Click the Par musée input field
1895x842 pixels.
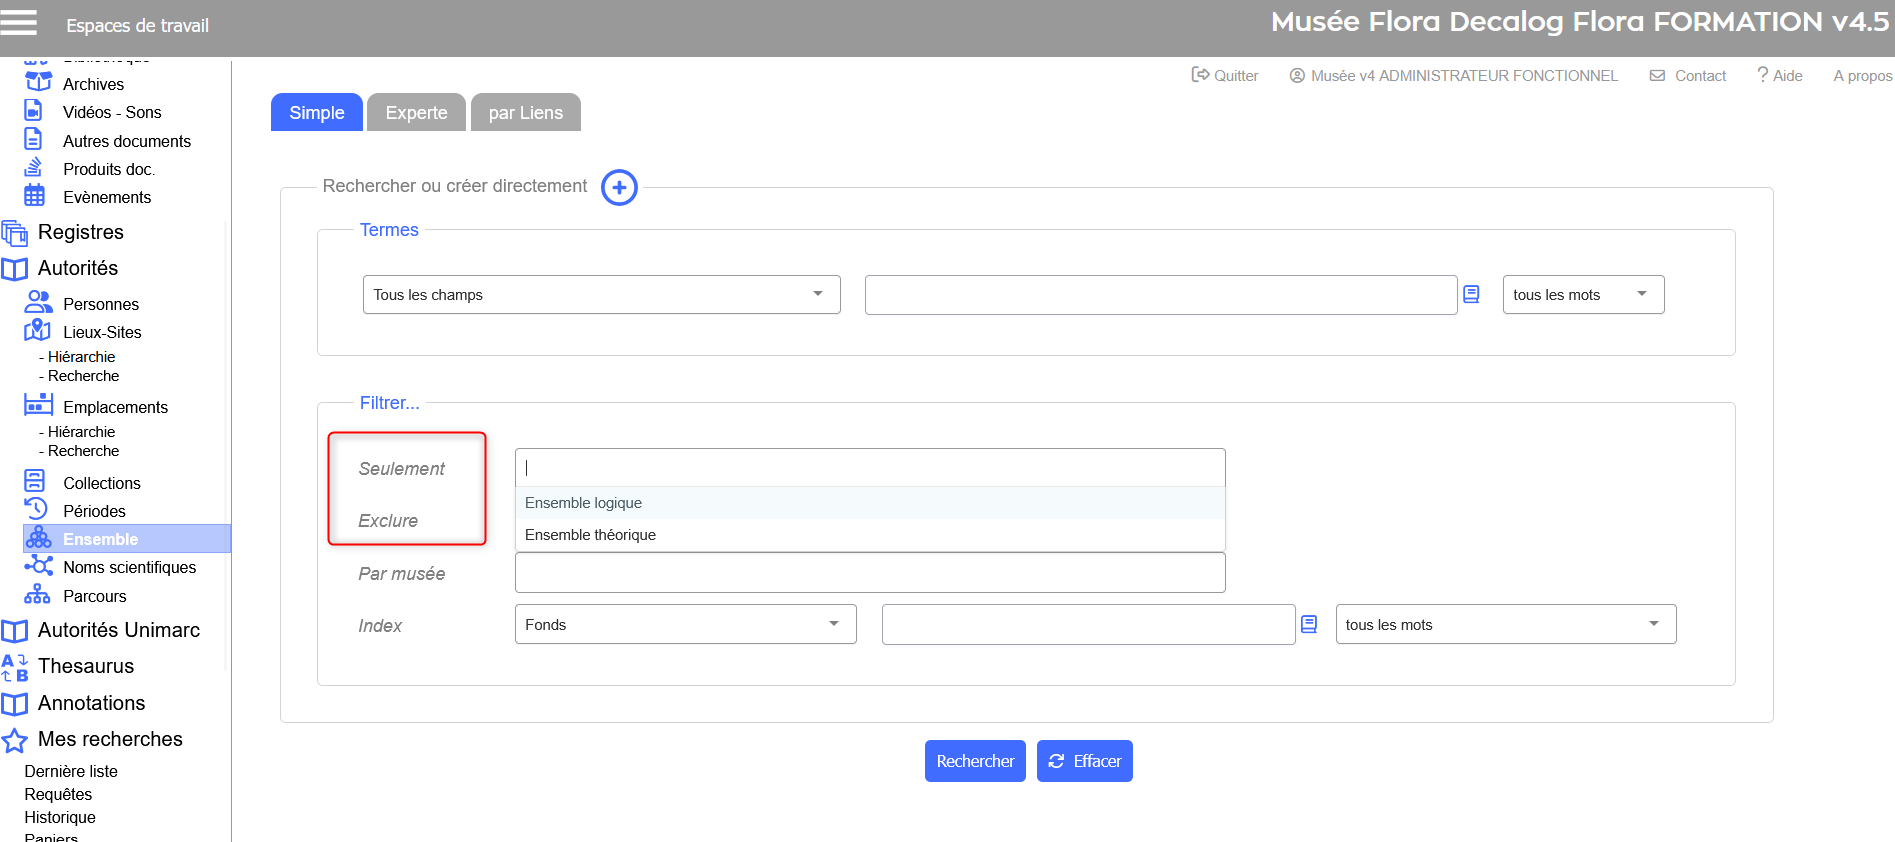pos(869,573)
